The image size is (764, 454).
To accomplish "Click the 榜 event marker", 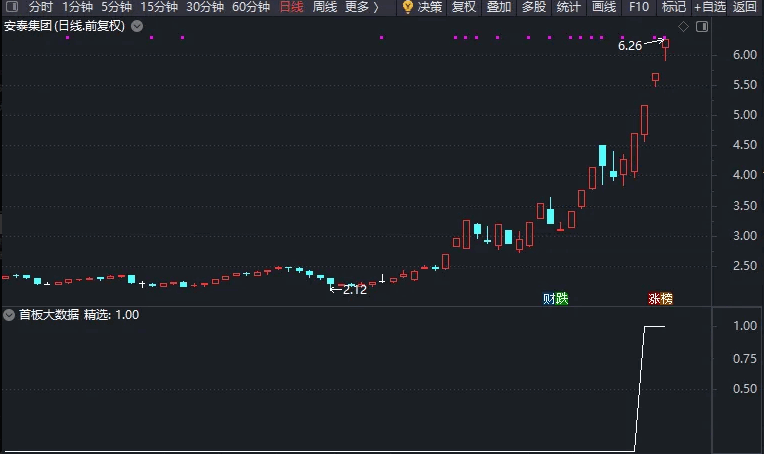I will tap(667, 299).
